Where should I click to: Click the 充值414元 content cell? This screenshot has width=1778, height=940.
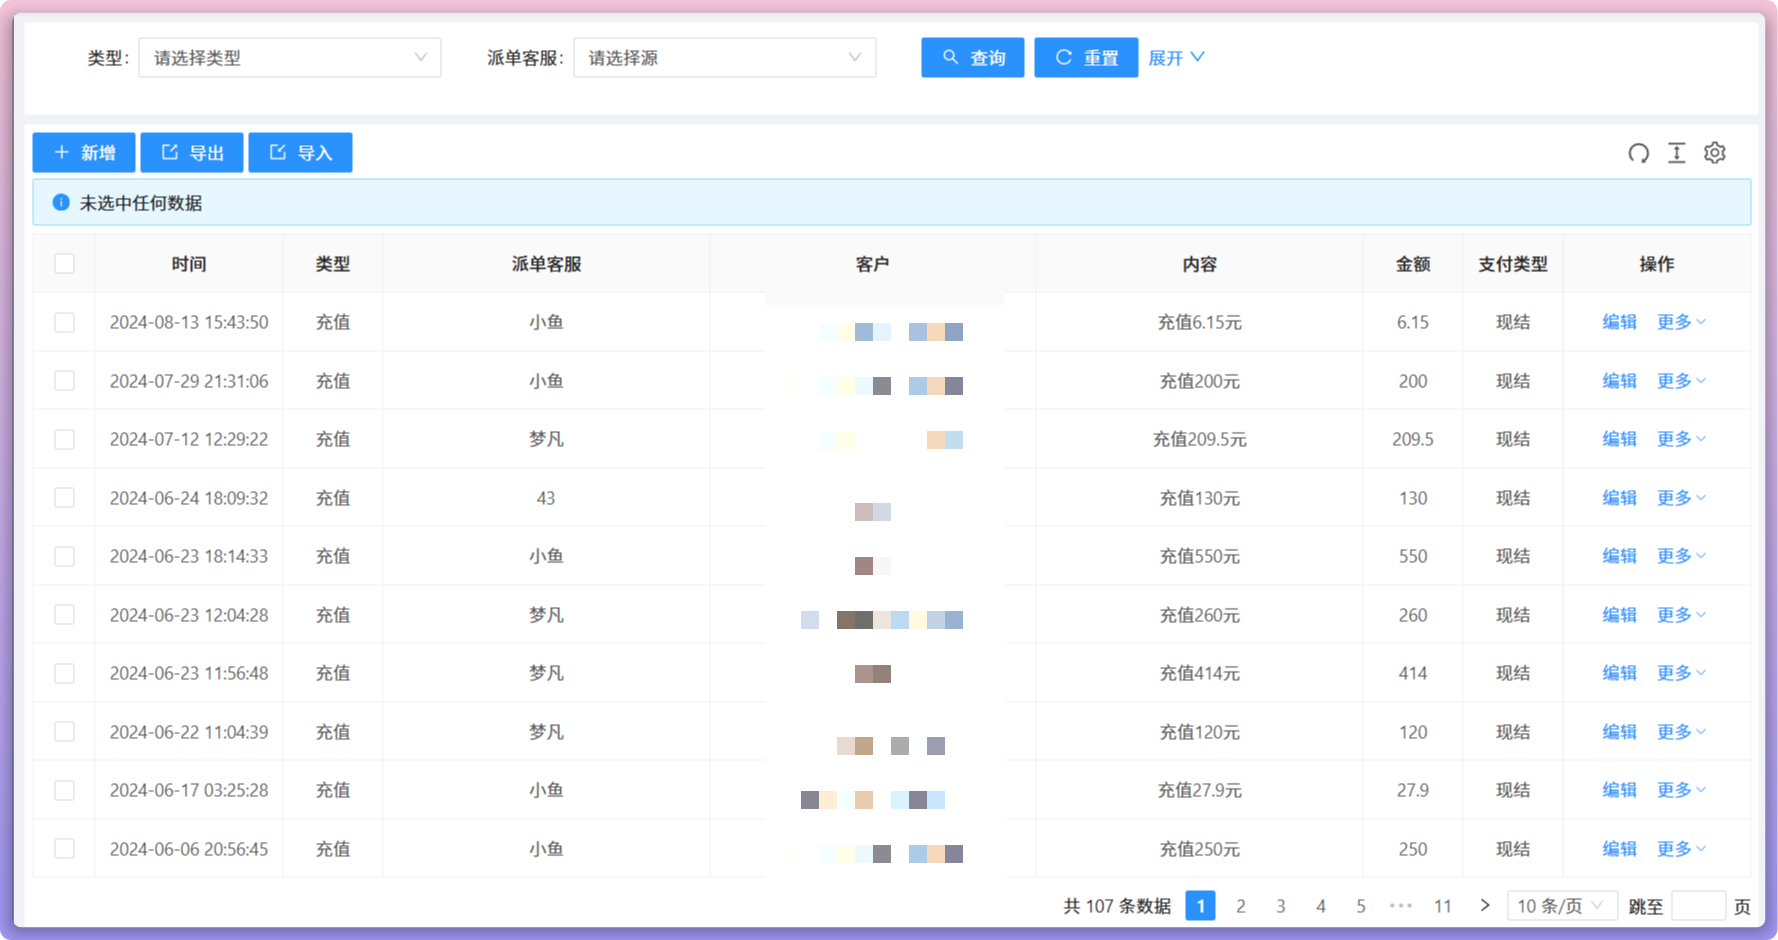click(x=1200, y=673)
